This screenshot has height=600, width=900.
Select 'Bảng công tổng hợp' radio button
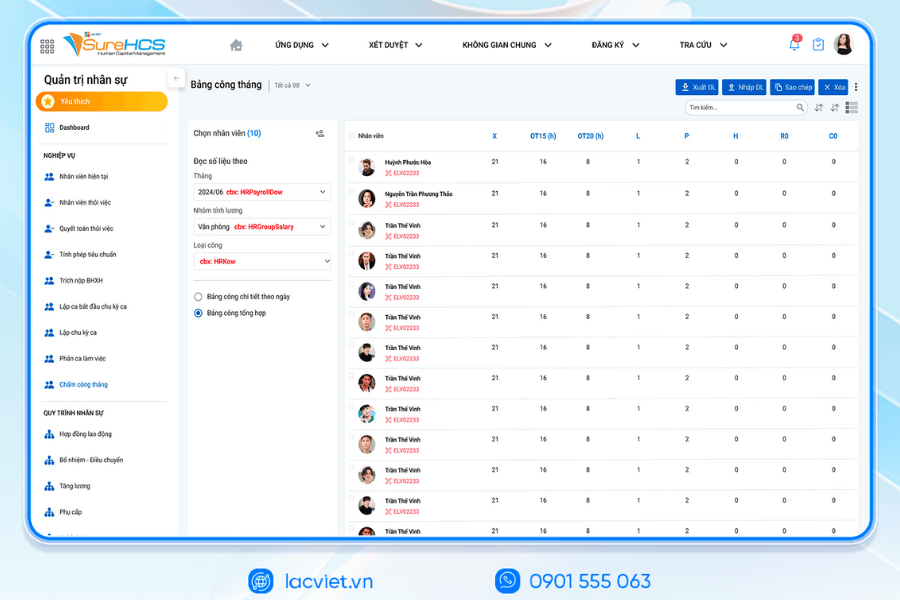click(198, 313)
